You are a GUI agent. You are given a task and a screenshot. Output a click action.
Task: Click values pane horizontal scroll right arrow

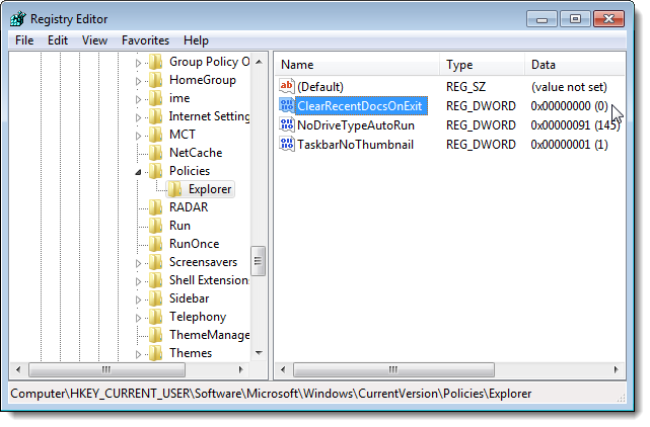616,369
